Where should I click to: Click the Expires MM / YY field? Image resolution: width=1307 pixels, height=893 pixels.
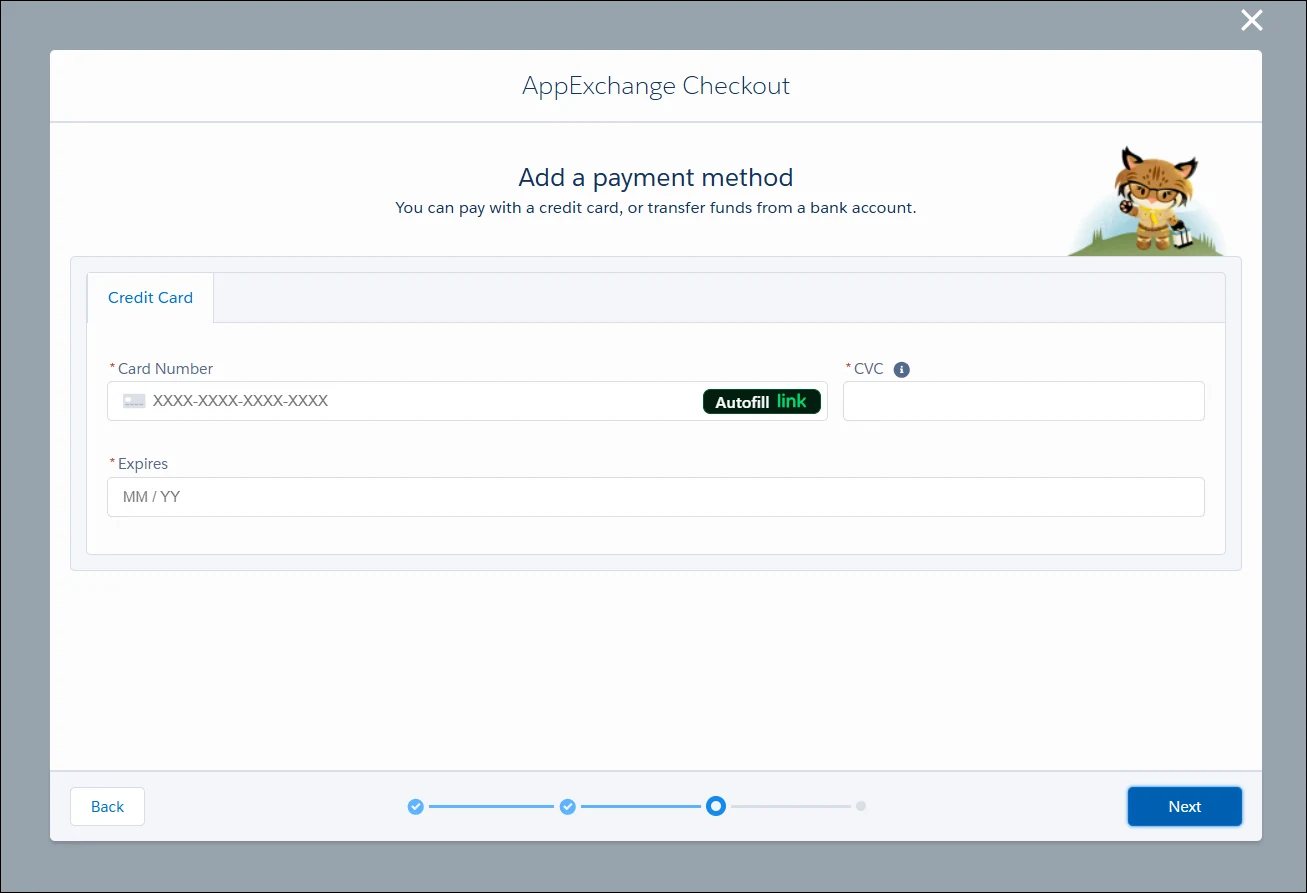[655, 497]
